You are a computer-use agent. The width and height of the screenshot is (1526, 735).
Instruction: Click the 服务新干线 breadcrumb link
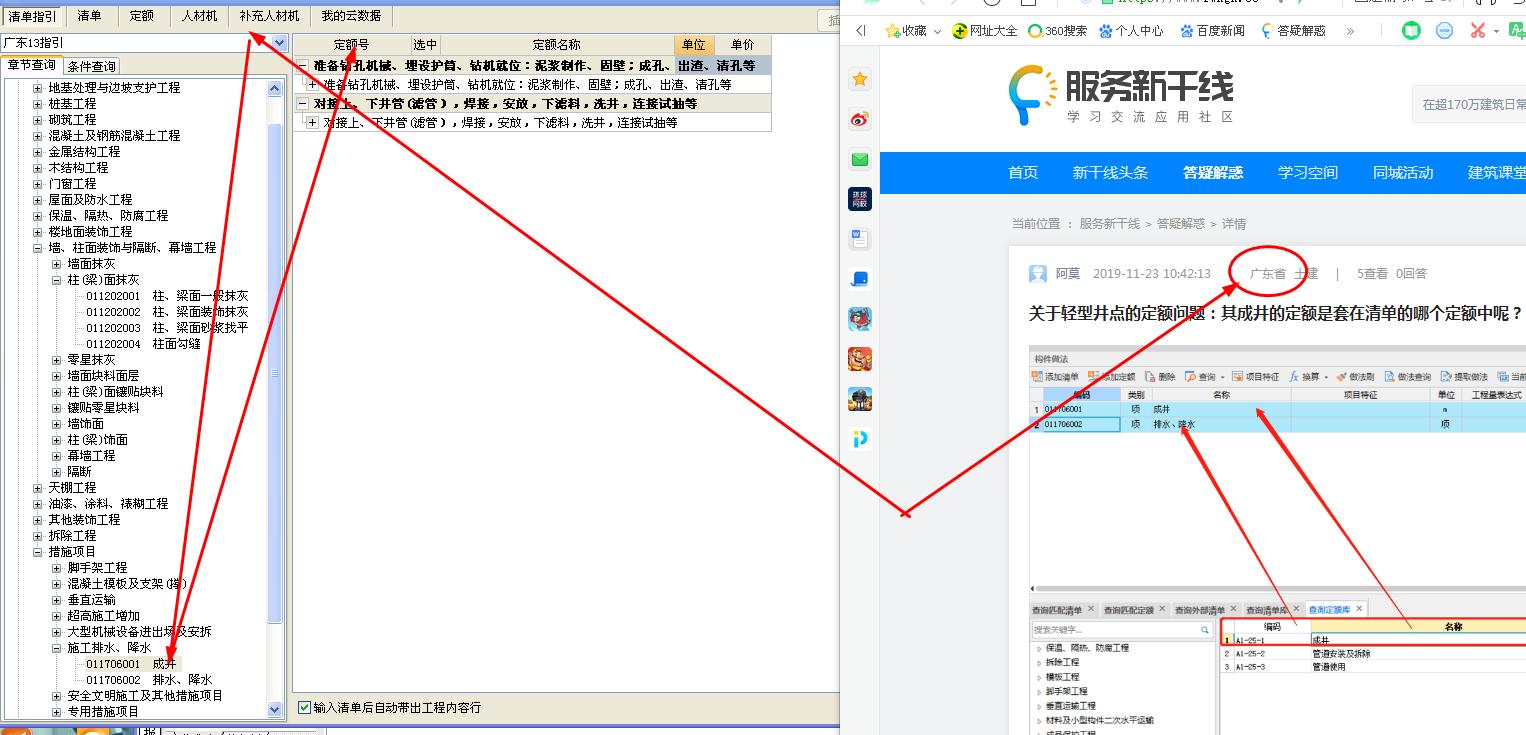tap(1109, 224)
